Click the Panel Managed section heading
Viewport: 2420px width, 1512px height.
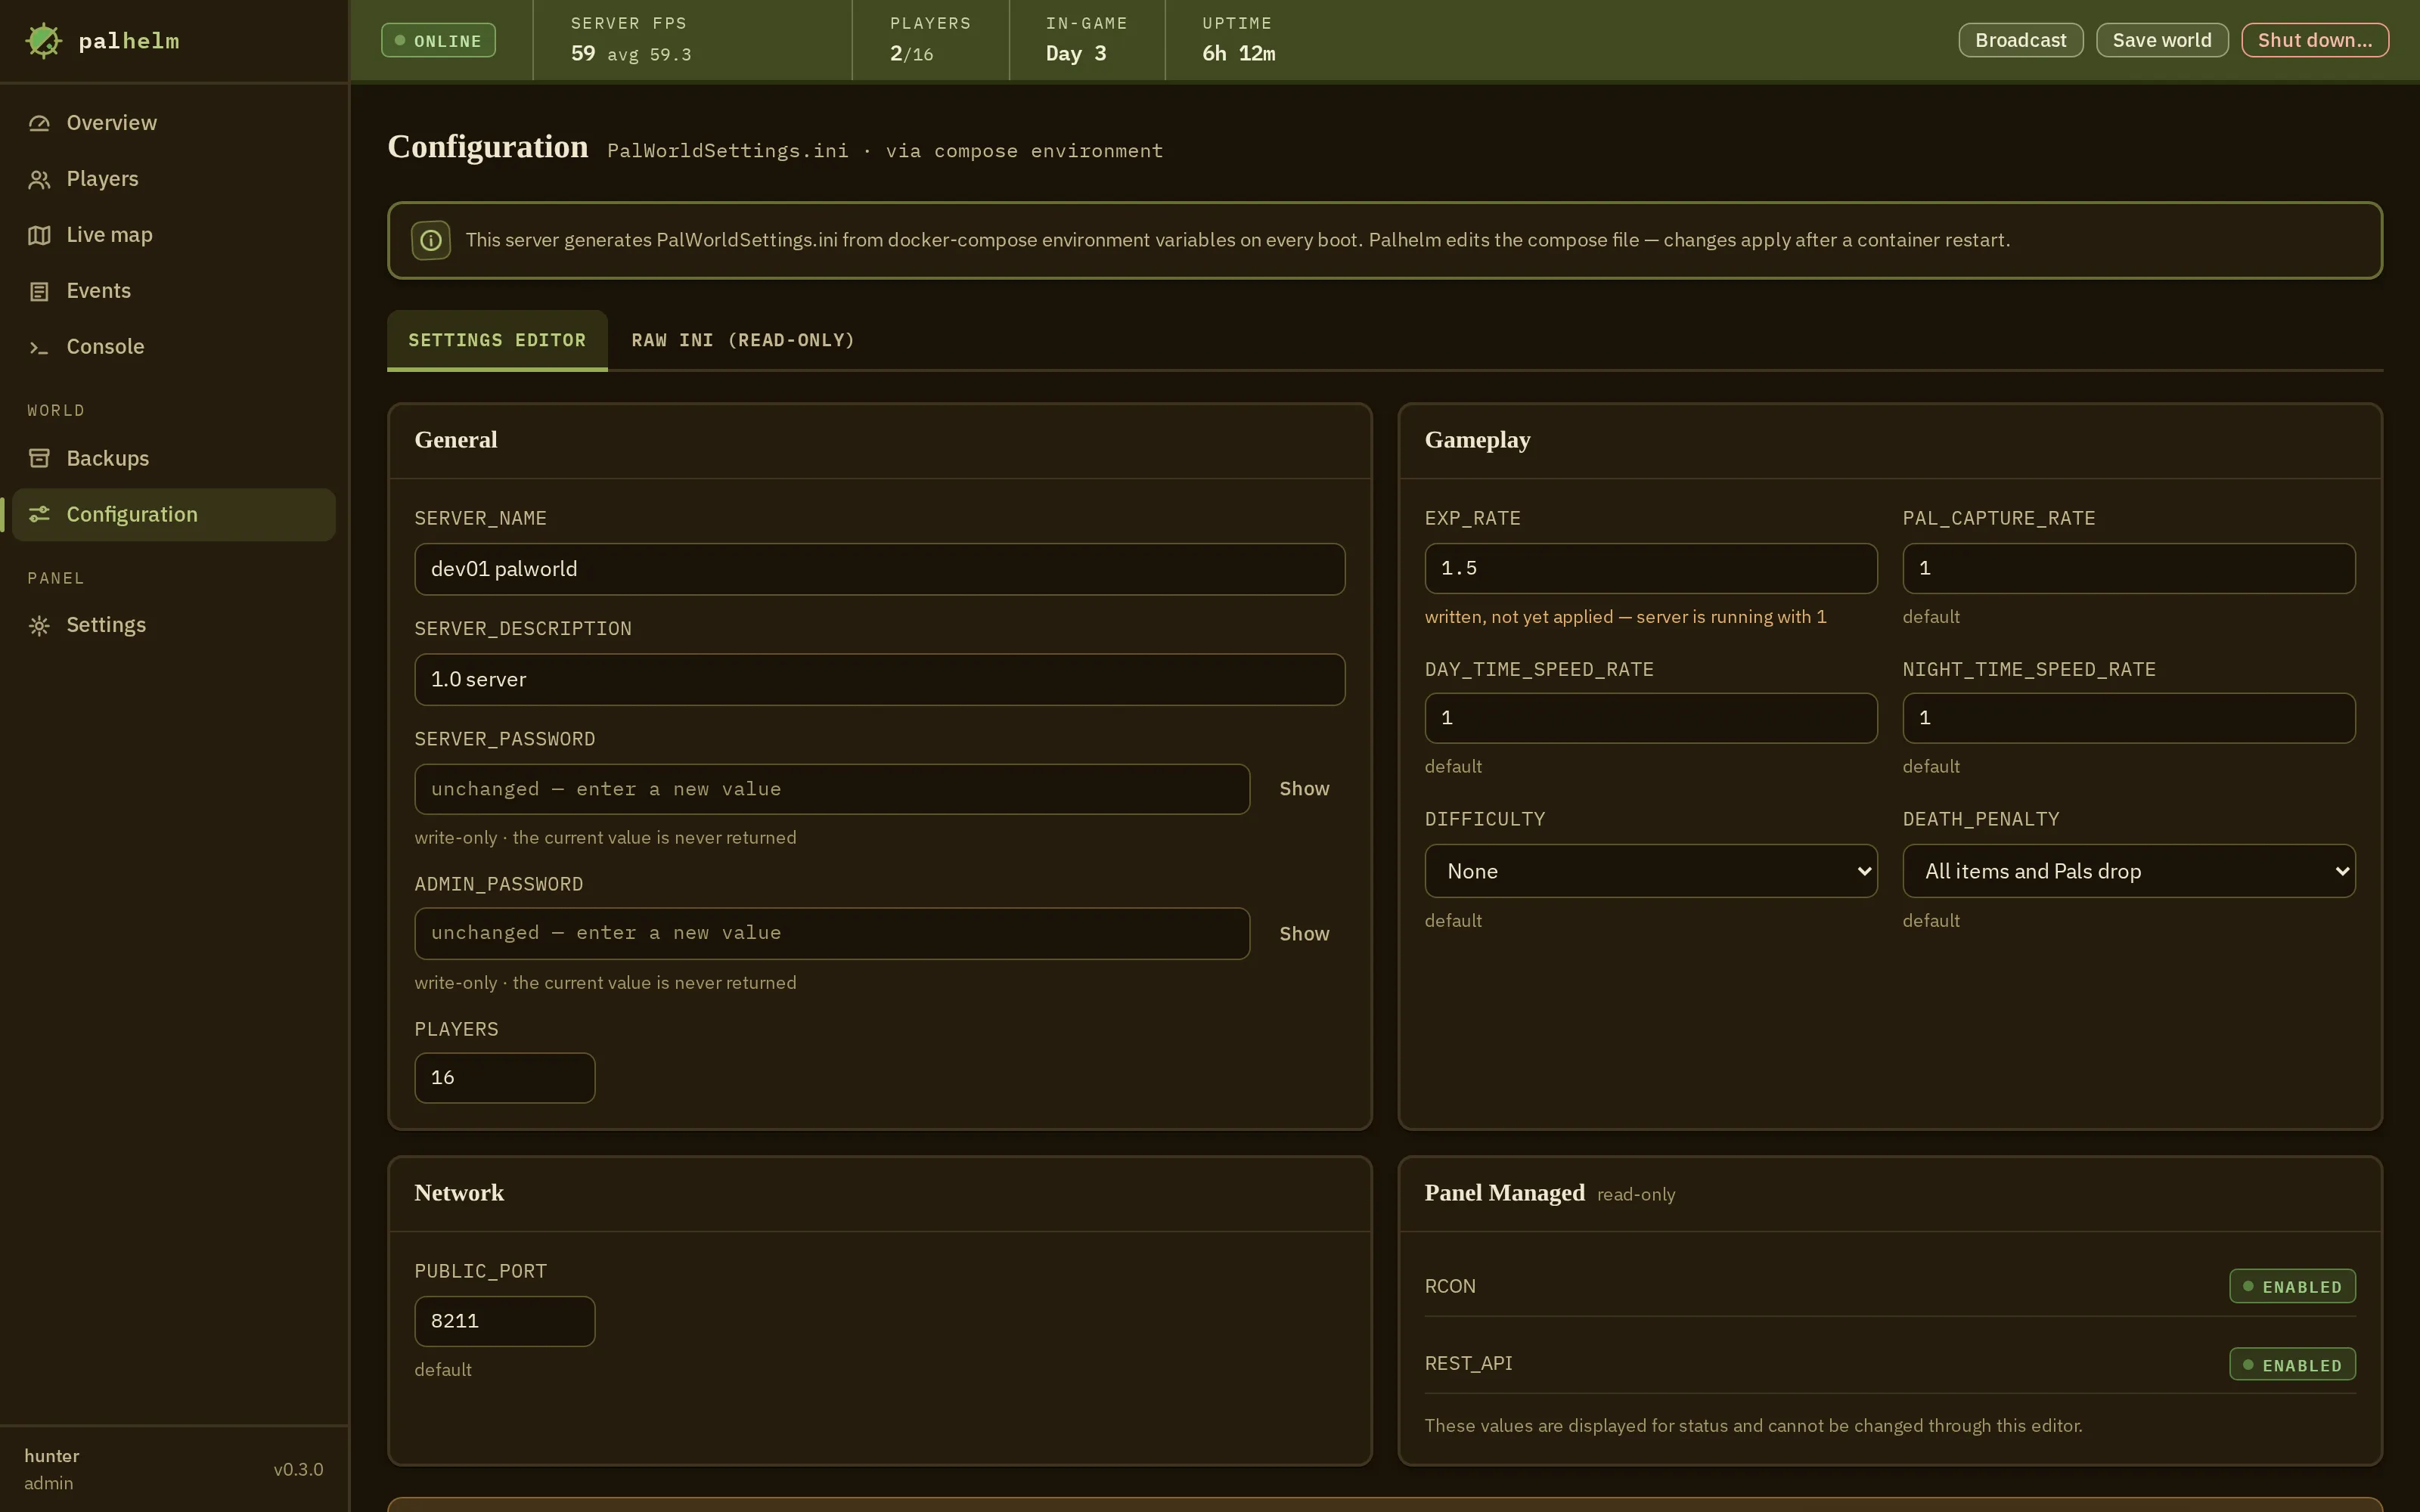point(1504,1193)
